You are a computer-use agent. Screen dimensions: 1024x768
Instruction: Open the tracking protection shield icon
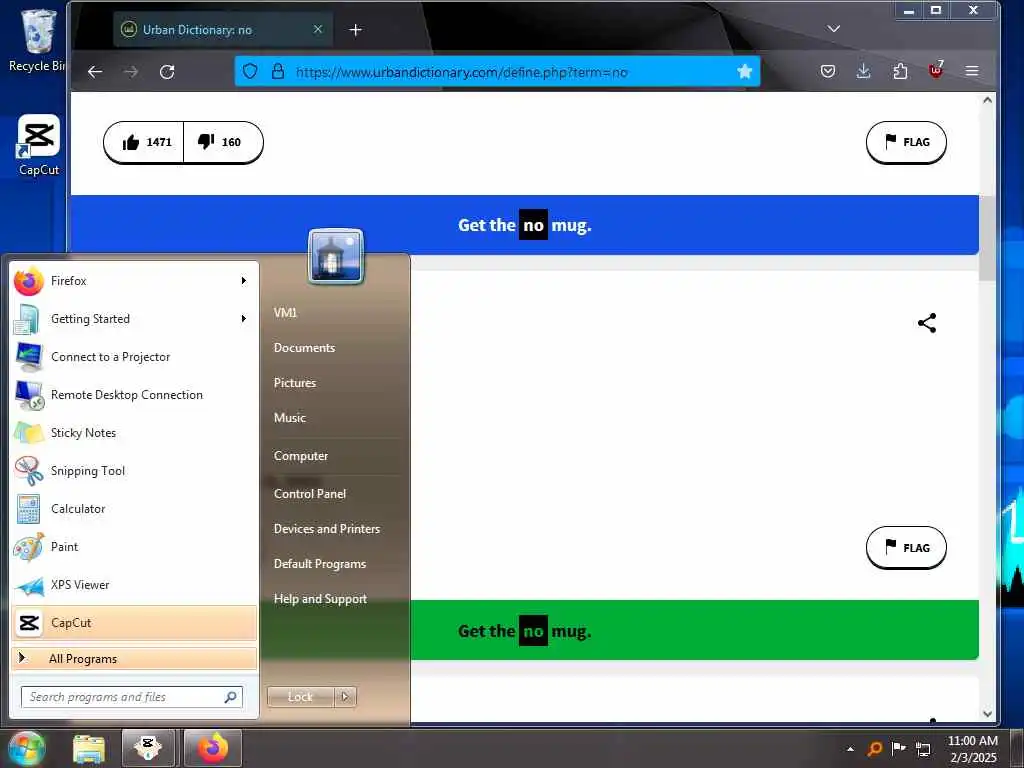250,72
